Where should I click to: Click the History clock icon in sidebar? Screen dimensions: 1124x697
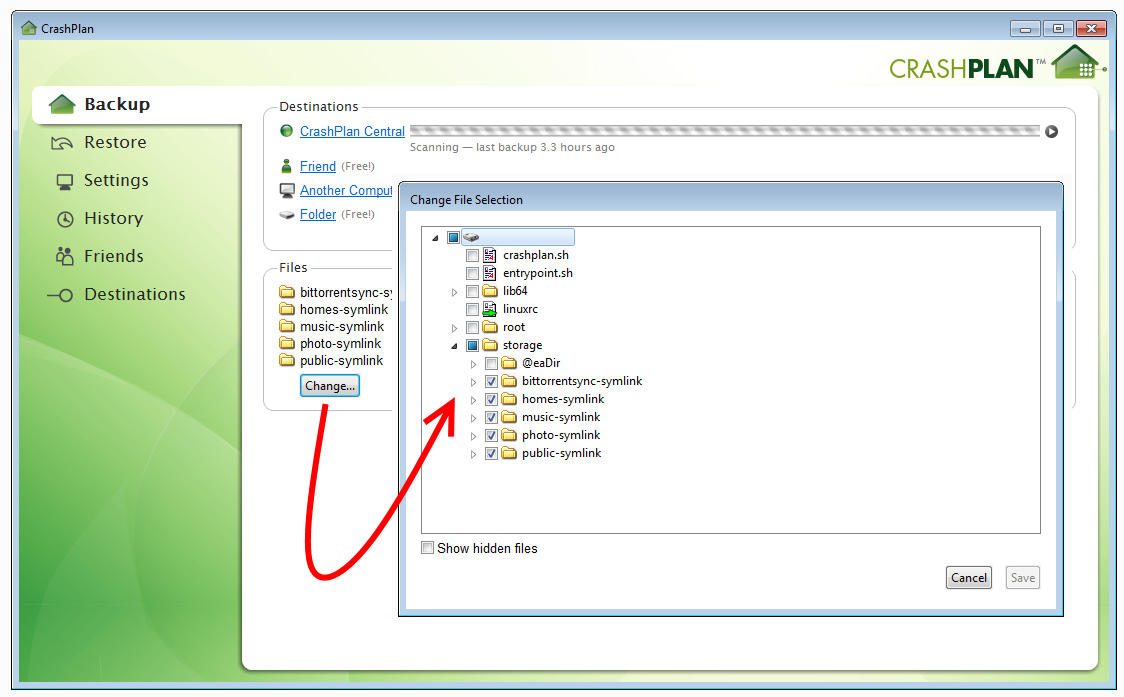tap(65, 219)
